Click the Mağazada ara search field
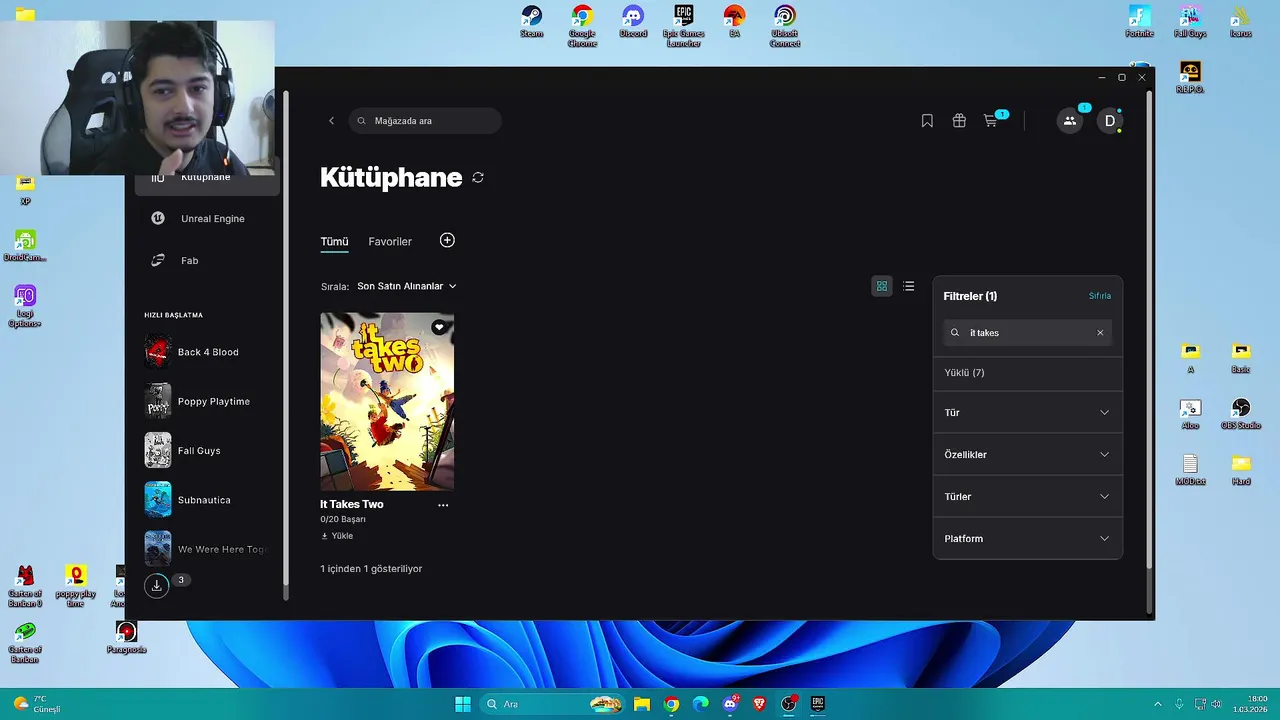Screen dimensions: 1280x720 coord(425,121)
